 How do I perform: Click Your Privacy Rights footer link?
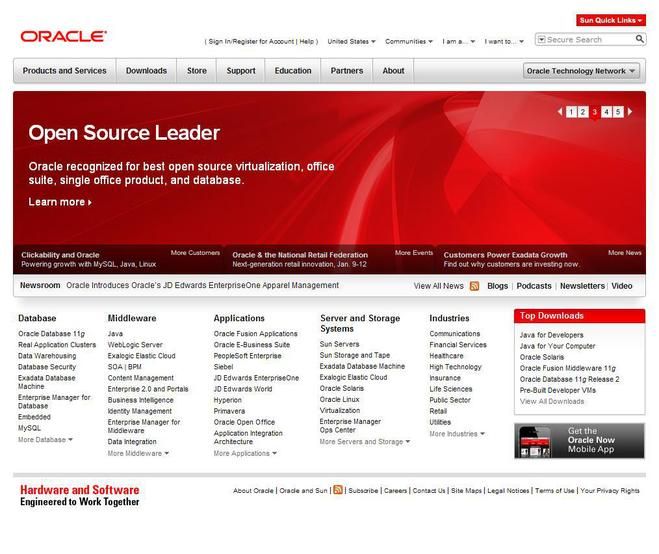pyautogui.click(x=610, y=491)
